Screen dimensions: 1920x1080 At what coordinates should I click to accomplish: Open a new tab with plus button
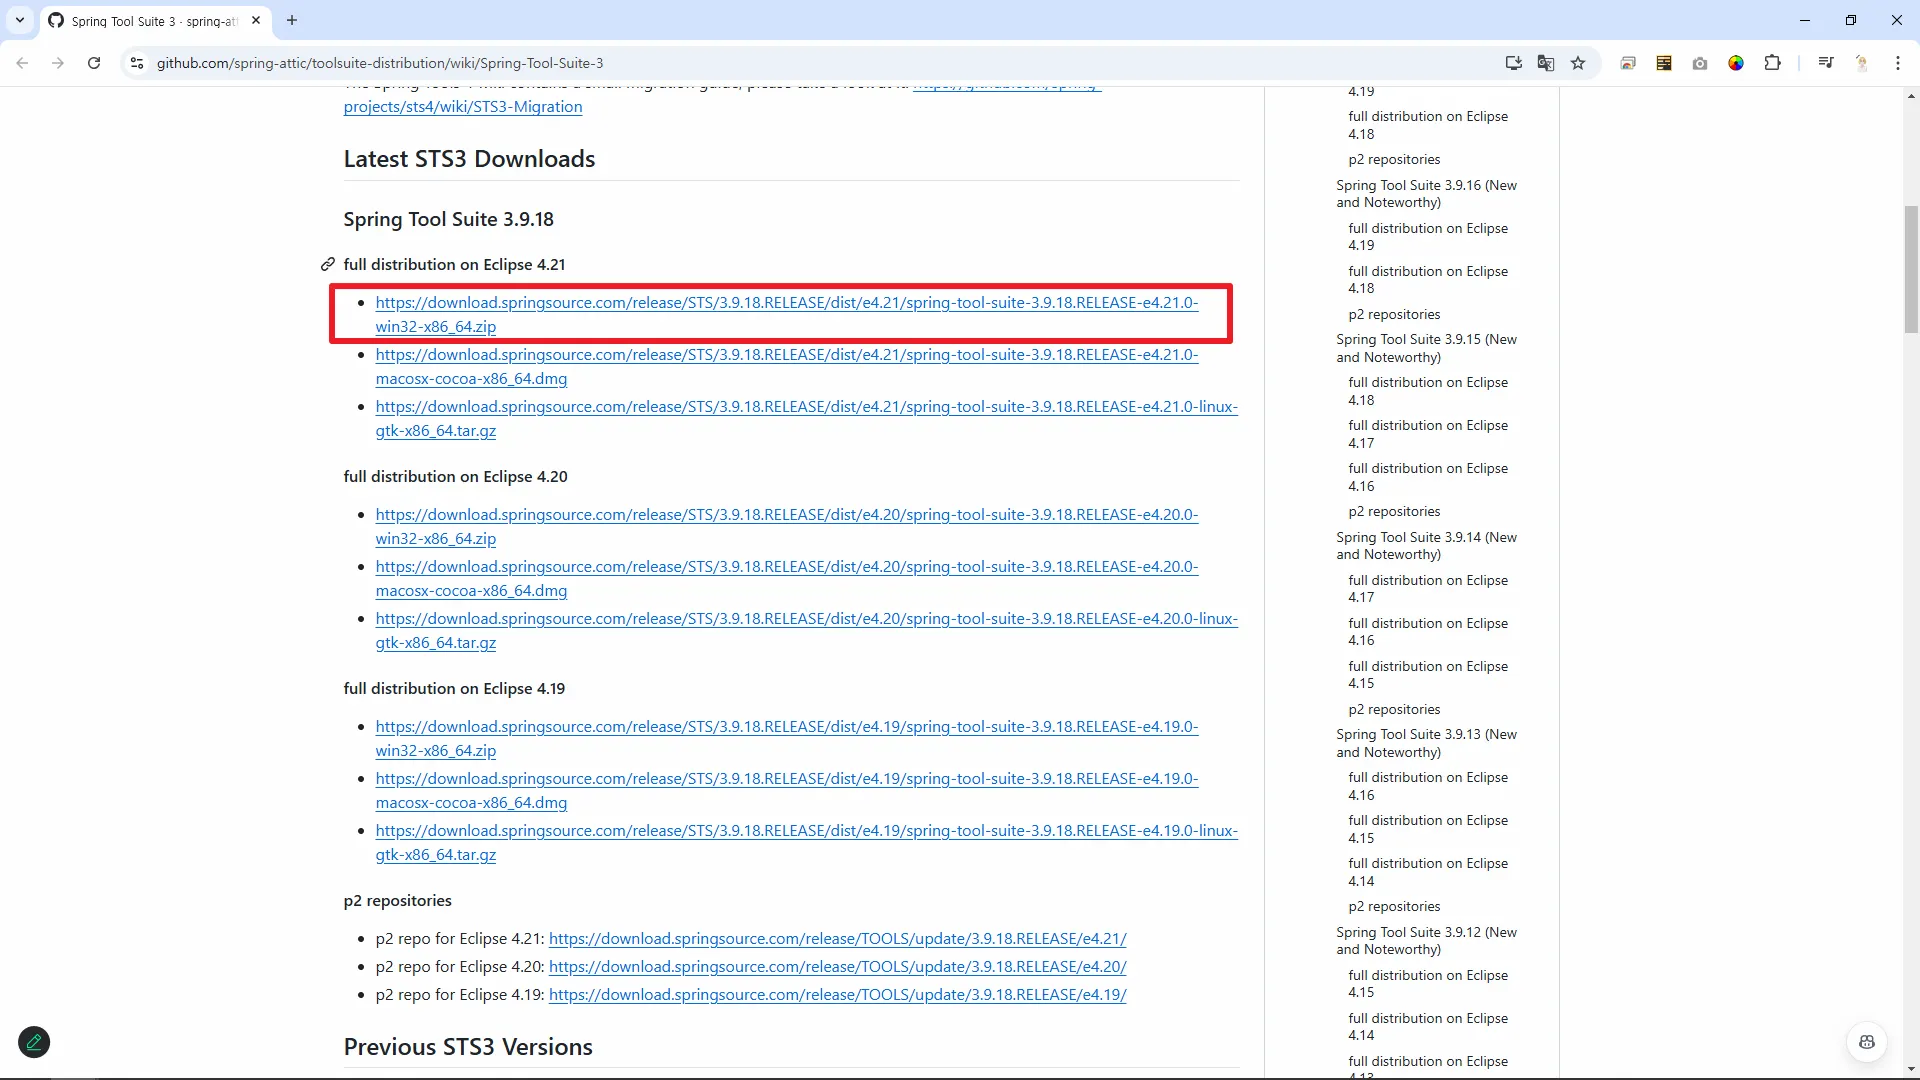click(x=292, y=20)
